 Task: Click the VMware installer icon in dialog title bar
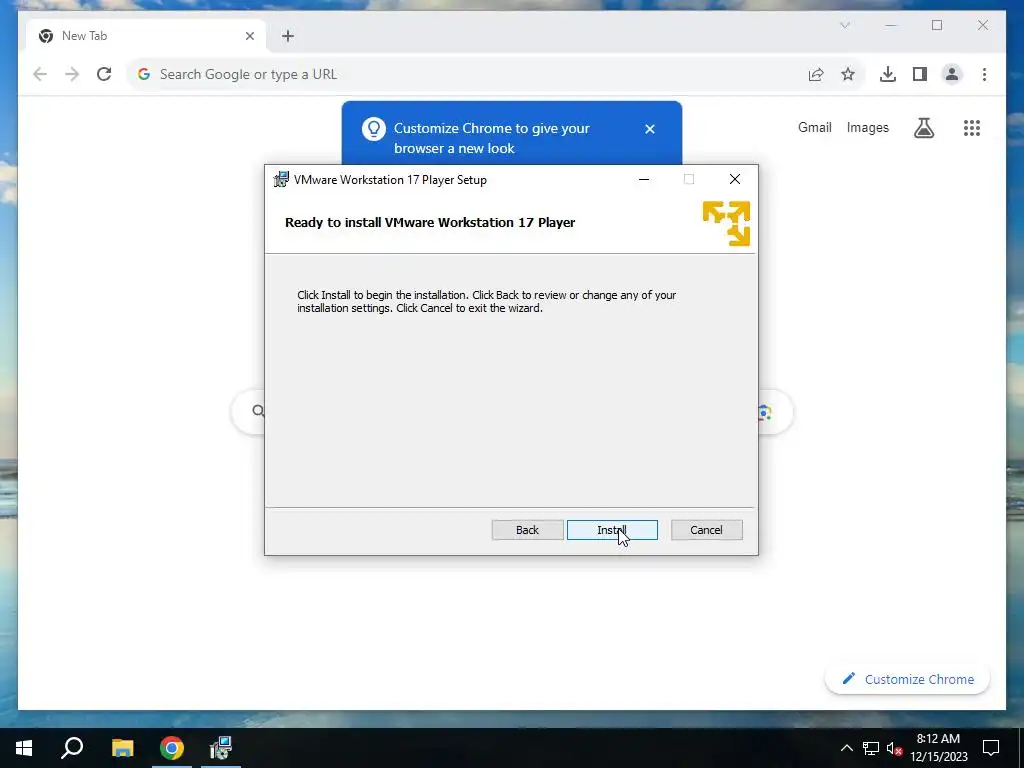[281, 179]
